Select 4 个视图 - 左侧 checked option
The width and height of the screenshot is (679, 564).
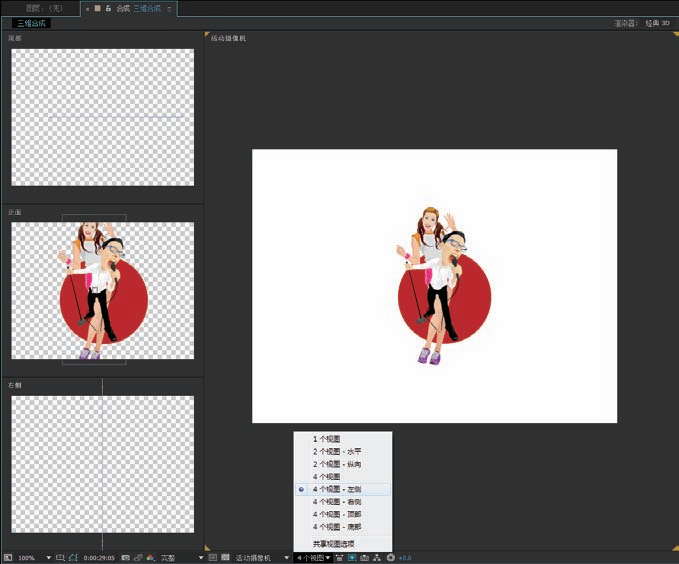[x=343, y=489]
